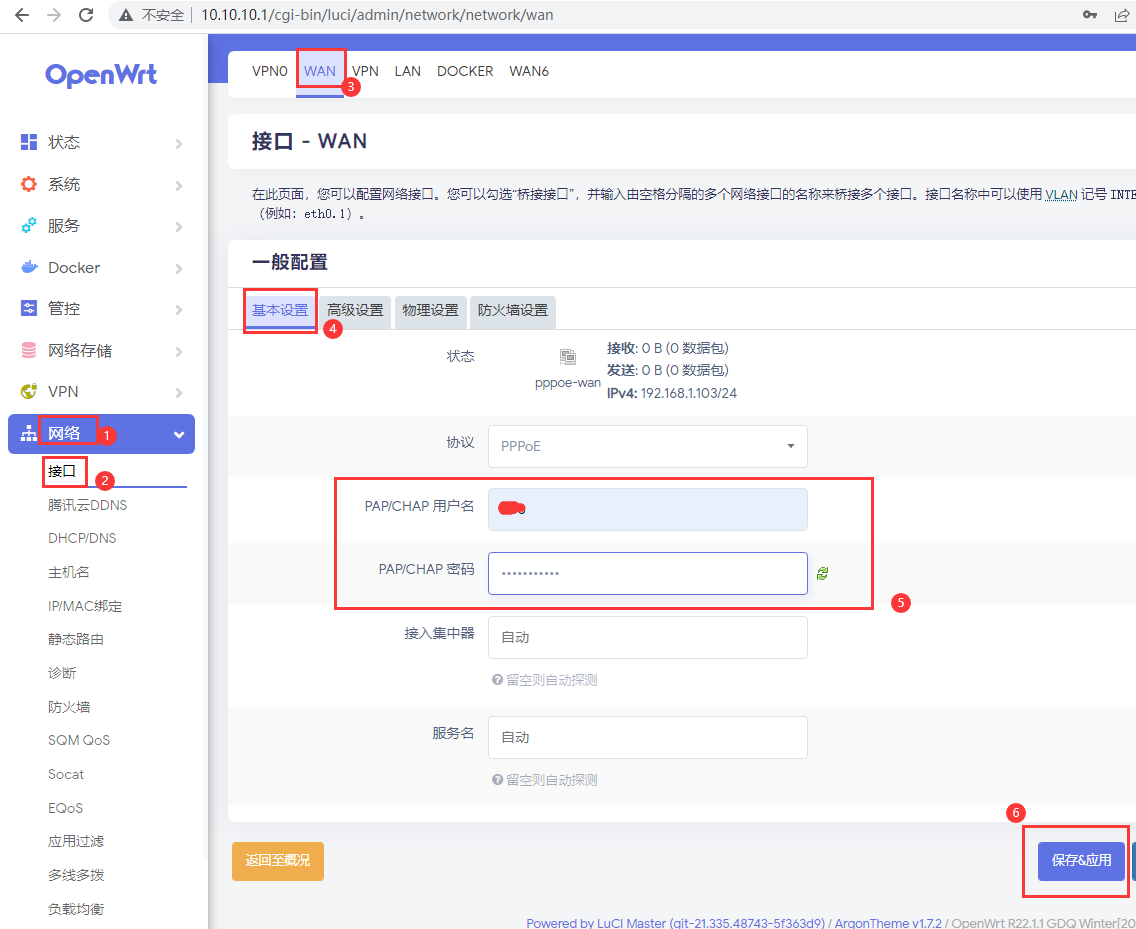This screenshot has height=929, width=1136.
Task: Open the 高级设置 tab
Action: point(355,311)
